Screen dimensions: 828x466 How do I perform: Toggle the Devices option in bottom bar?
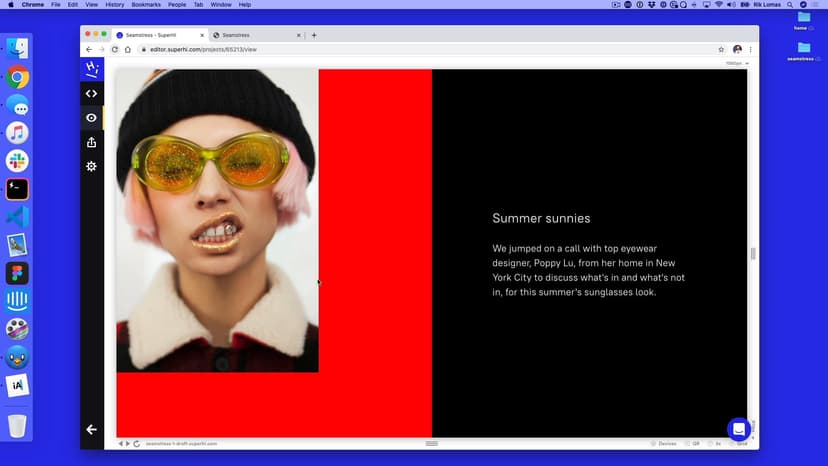(663, 443)
